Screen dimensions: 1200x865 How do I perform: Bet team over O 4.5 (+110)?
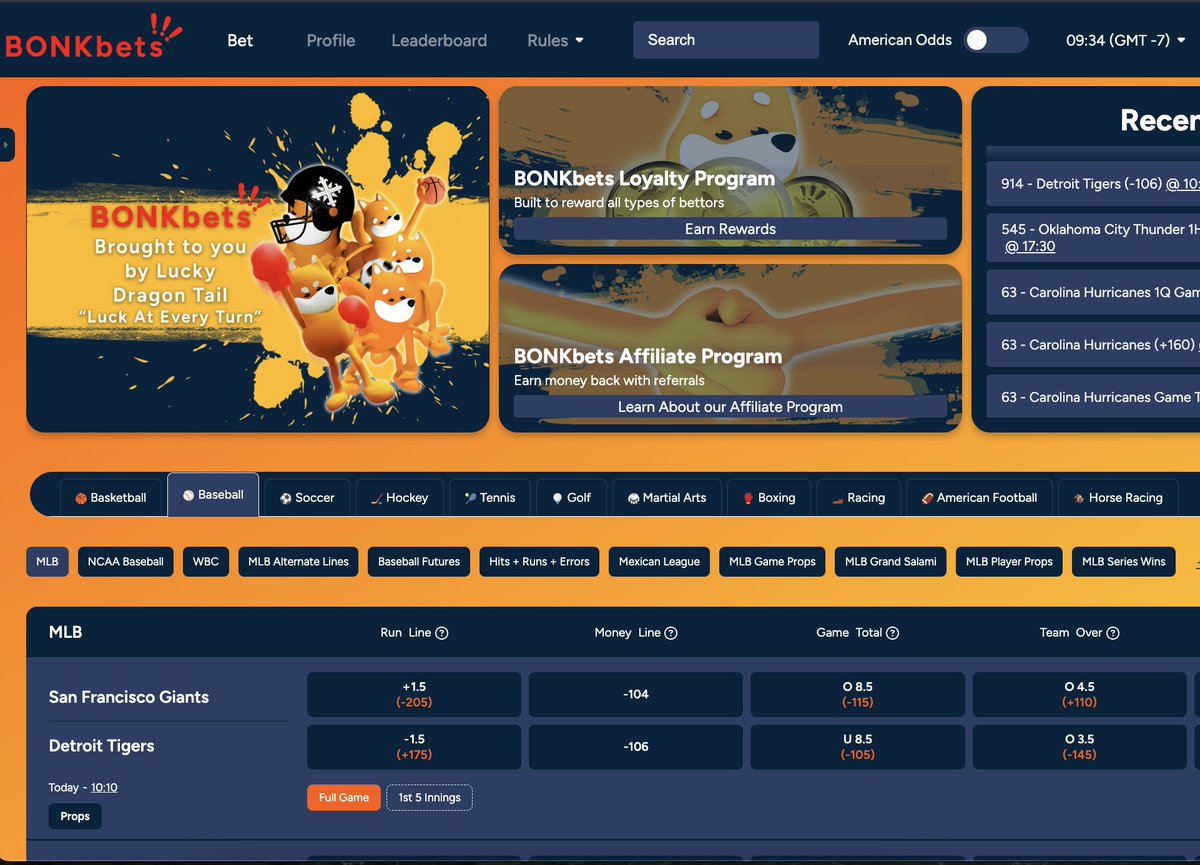pos(1080,694)
